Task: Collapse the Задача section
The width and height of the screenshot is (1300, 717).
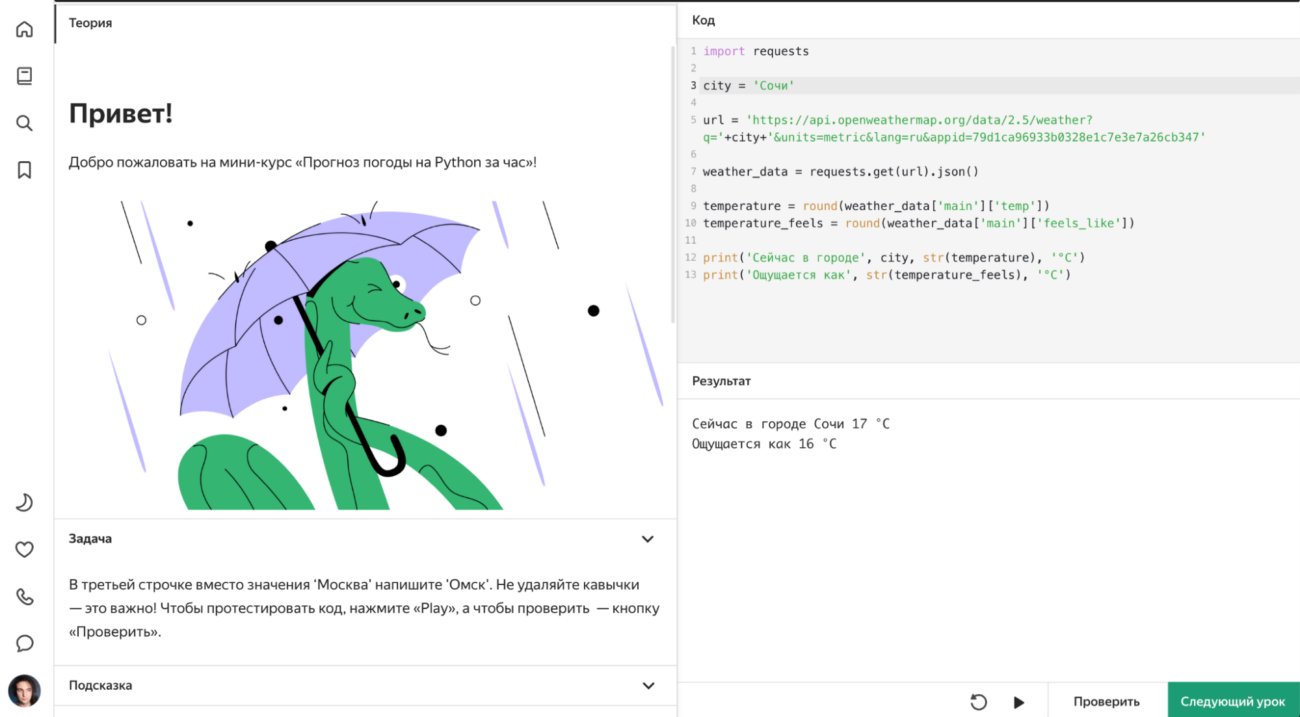Action: 647,538
